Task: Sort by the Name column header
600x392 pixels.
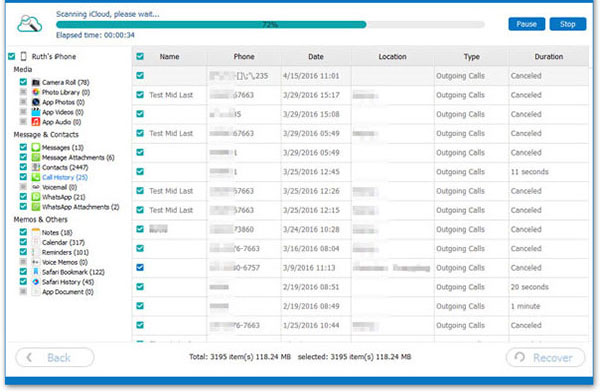Action: pyautogui.click(x=170, y=57)
